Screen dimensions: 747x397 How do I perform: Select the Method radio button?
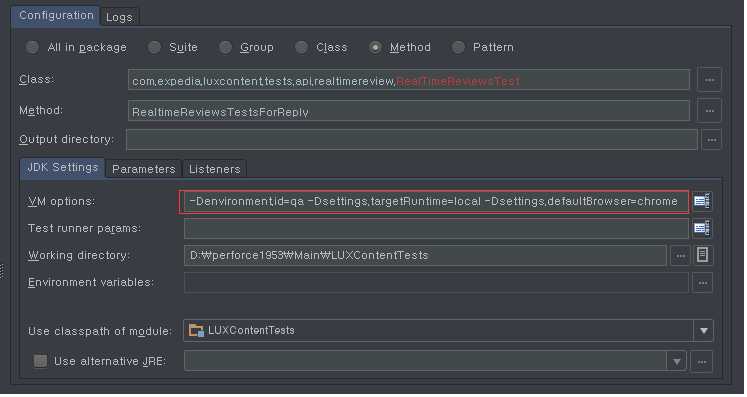[375, 47]
